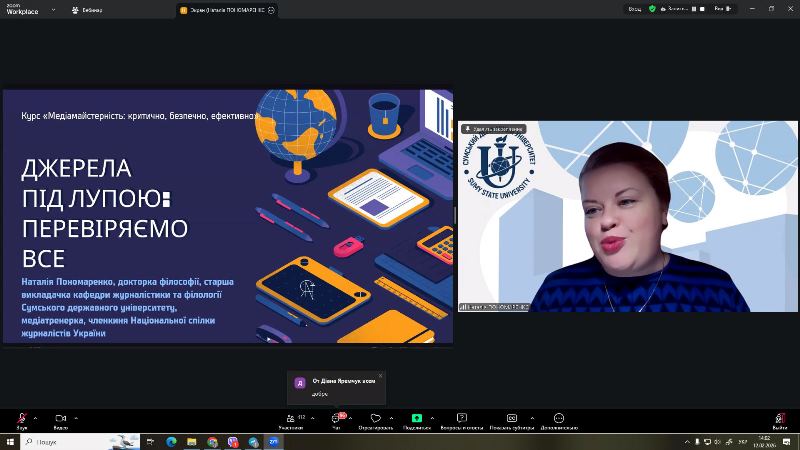Mute the microphone in Zoom toolbar
The height and width of the screenshot is (450, 800).
22,418
